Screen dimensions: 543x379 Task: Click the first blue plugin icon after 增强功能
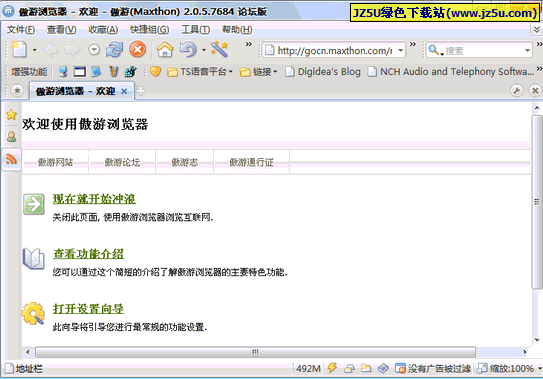click(x=63, y=72)
